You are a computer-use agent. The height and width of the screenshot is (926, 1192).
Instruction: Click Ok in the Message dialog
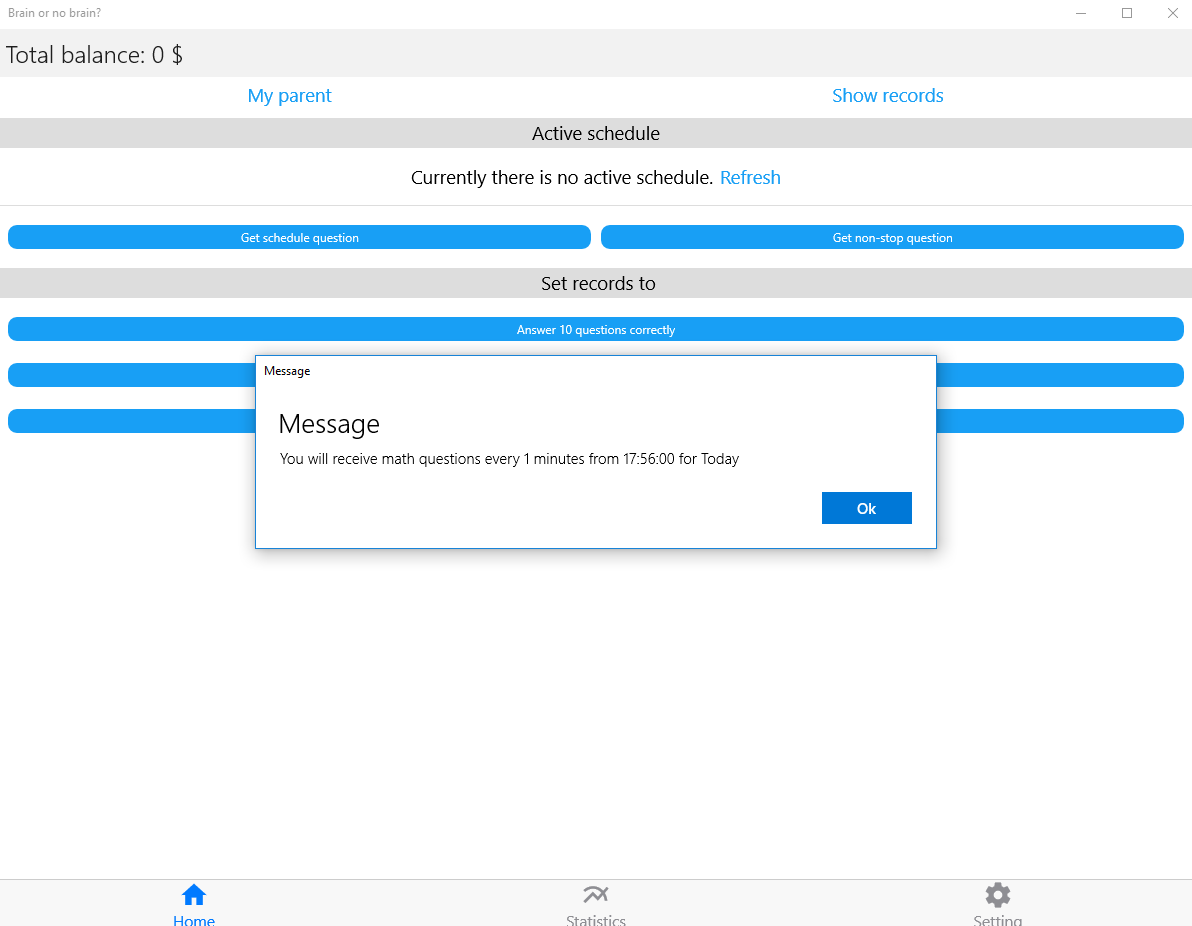(x=866, y=508)
